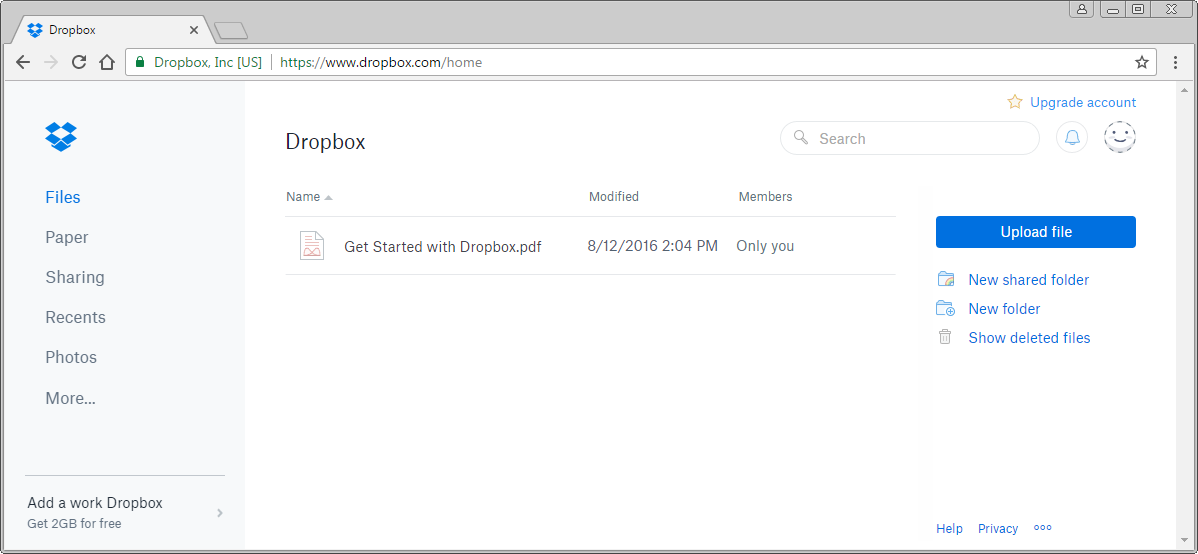Sort by Name column arrow
1198x554 pixels.
click(x=329, y=197)
